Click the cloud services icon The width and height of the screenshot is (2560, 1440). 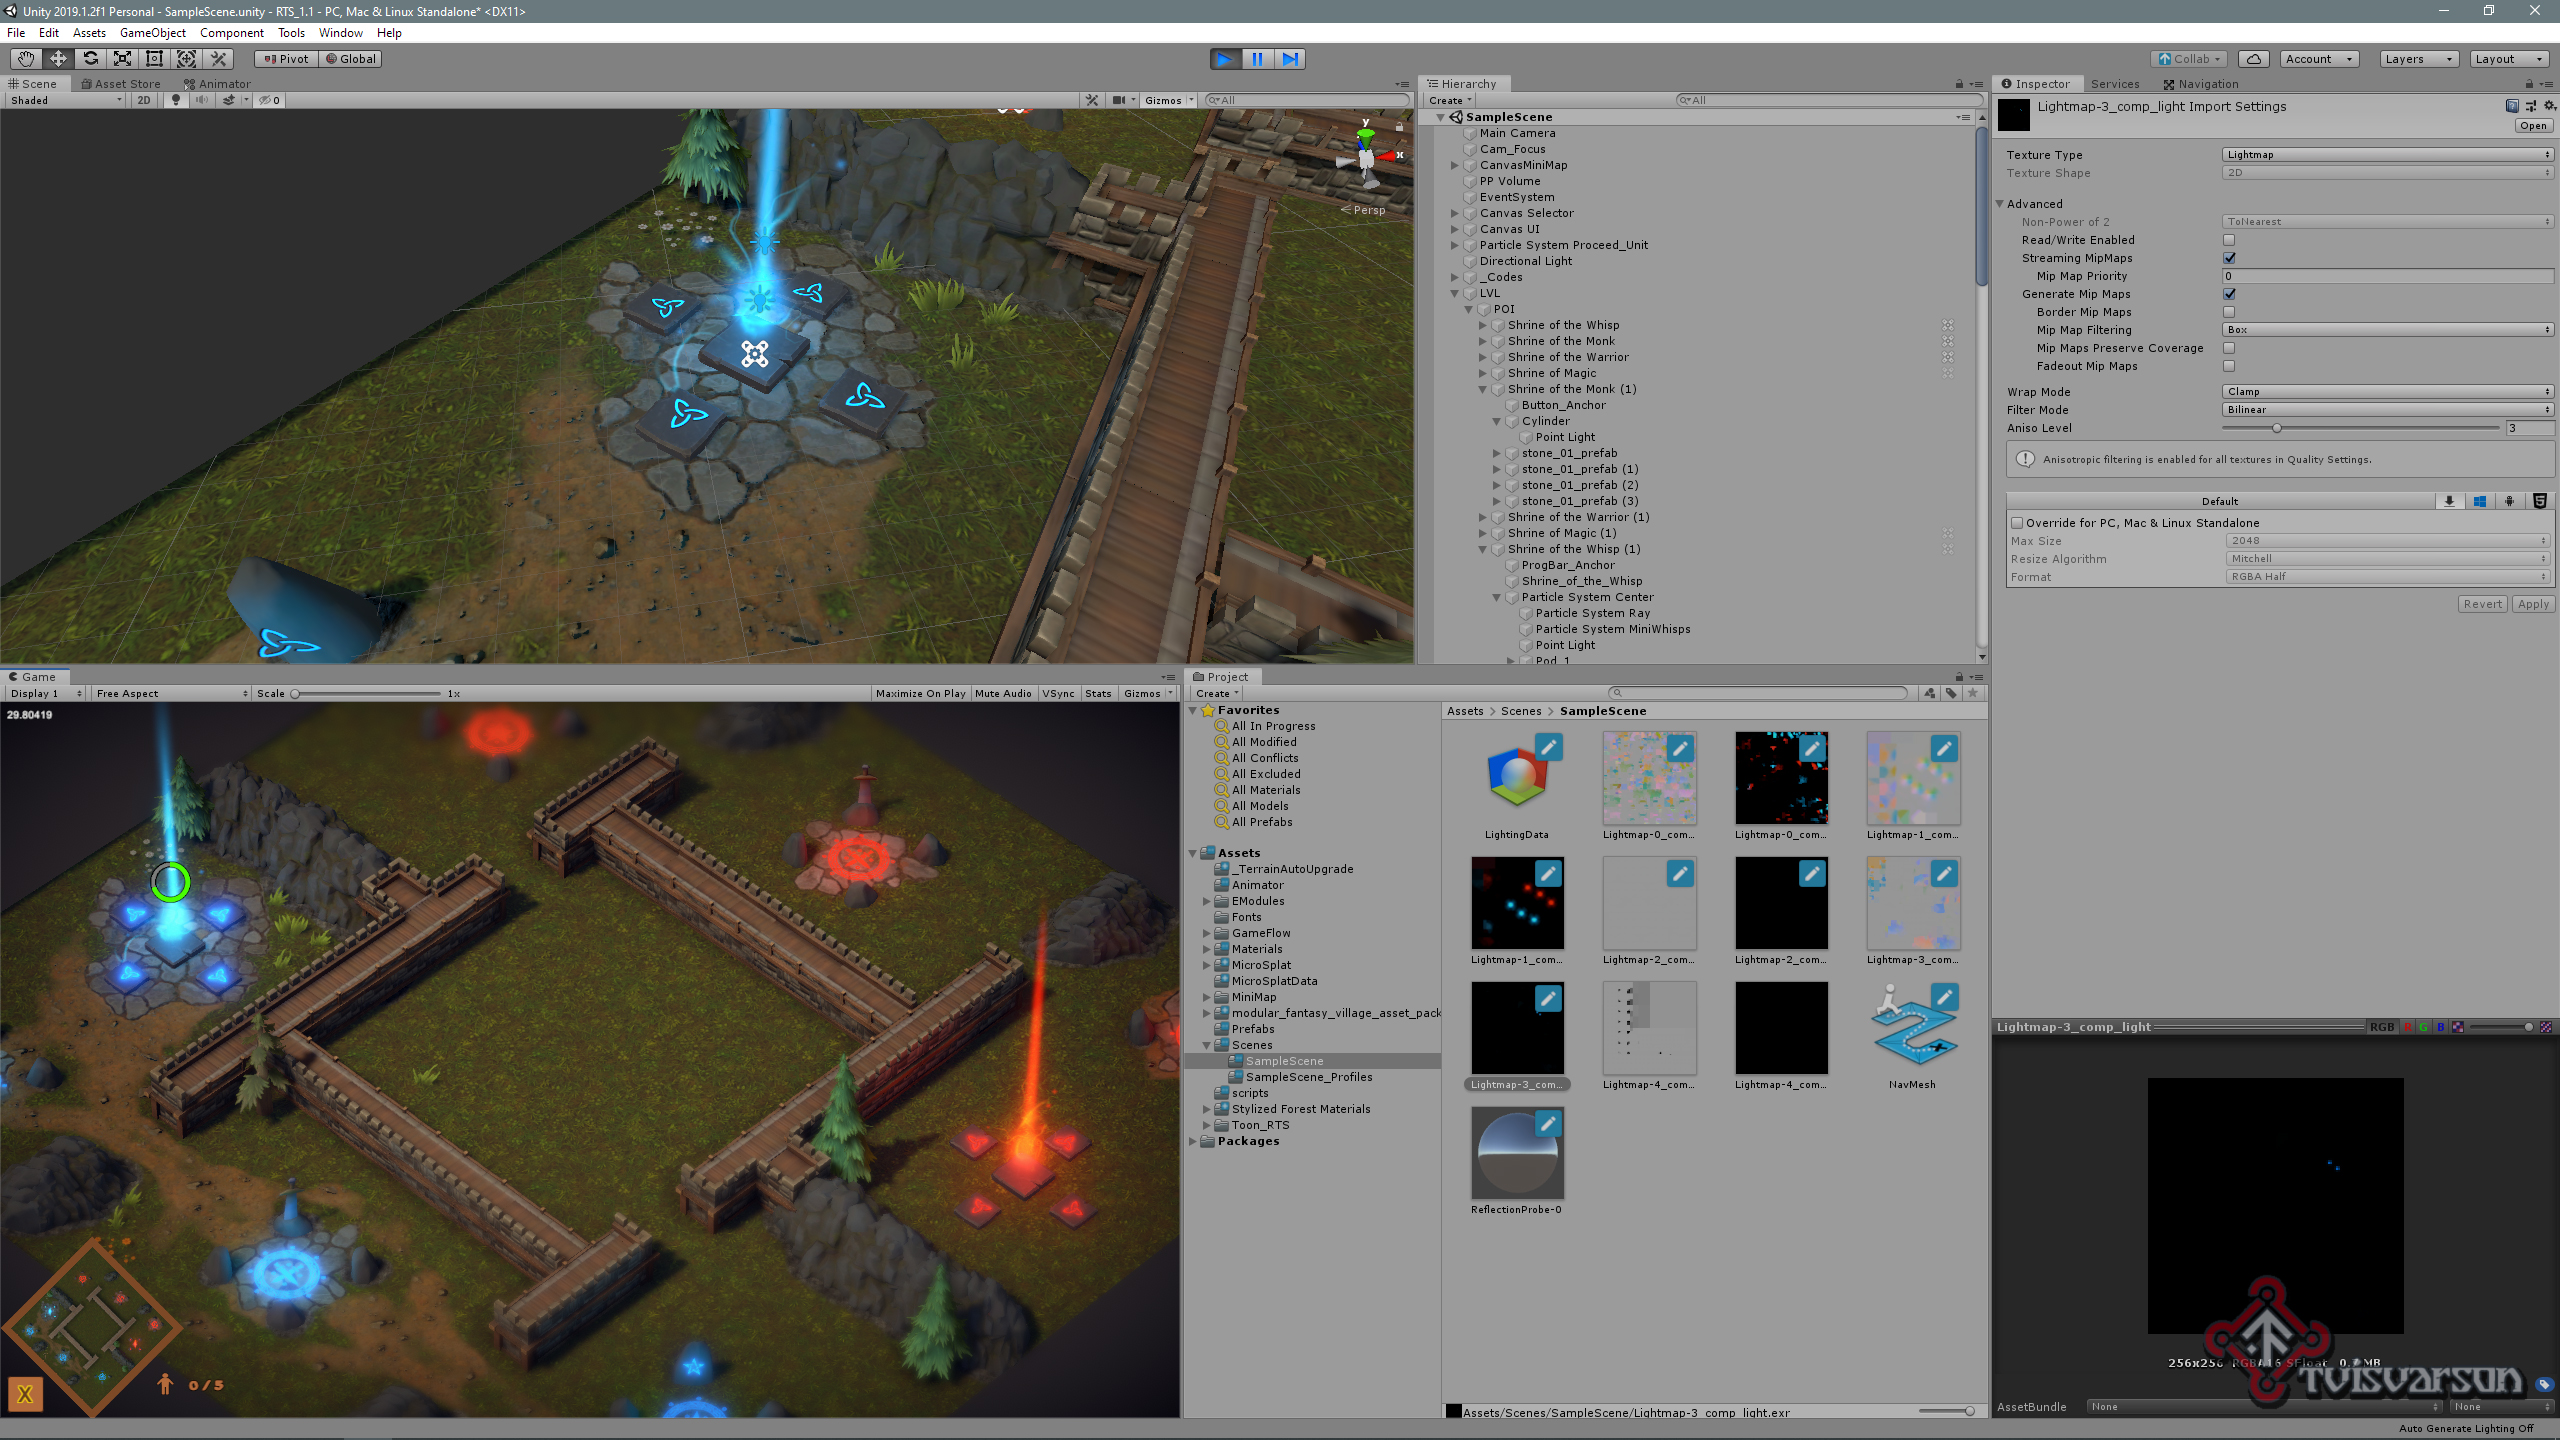pos(2253,59)
